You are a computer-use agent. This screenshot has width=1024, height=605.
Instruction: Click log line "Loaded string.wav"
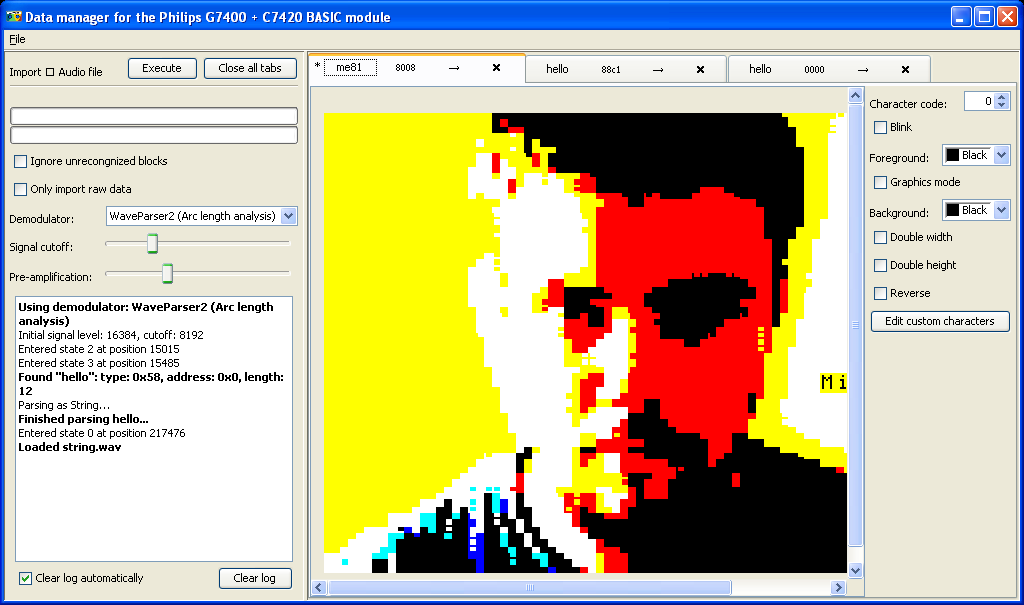(70, 448)
